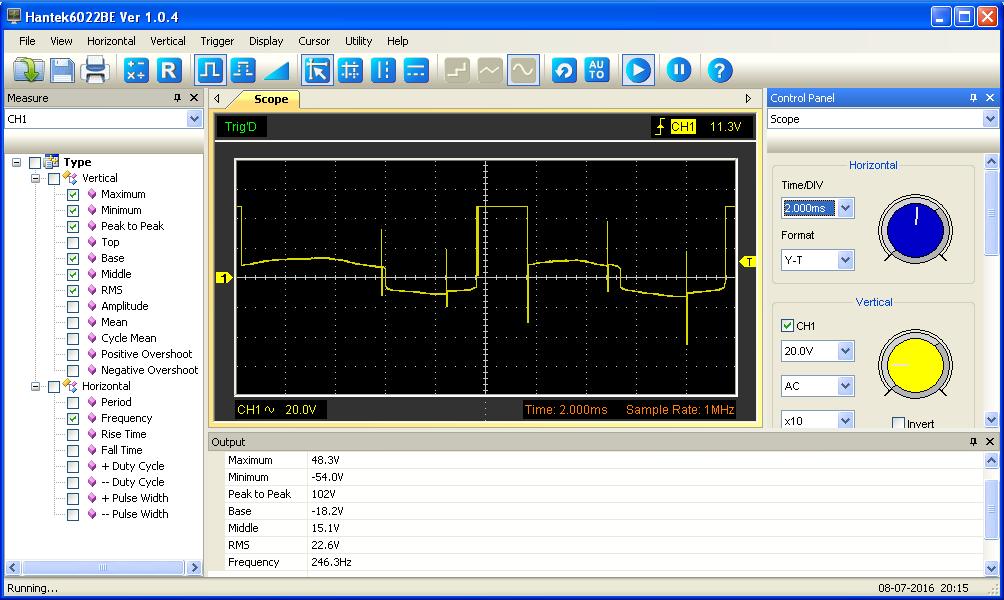Open the Cursor menu
Screen dimensions: 1004x600
(314, 41)
